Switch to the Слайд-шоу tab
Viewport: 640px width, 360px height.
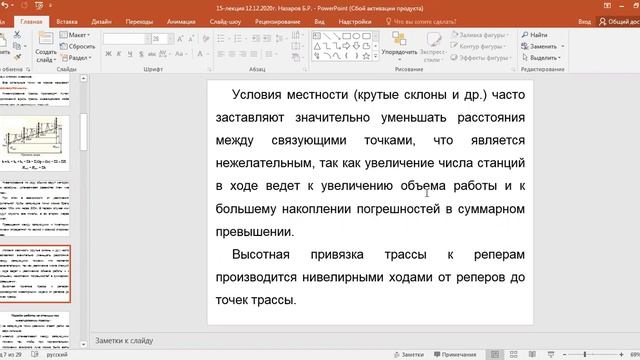click(225, 22)
